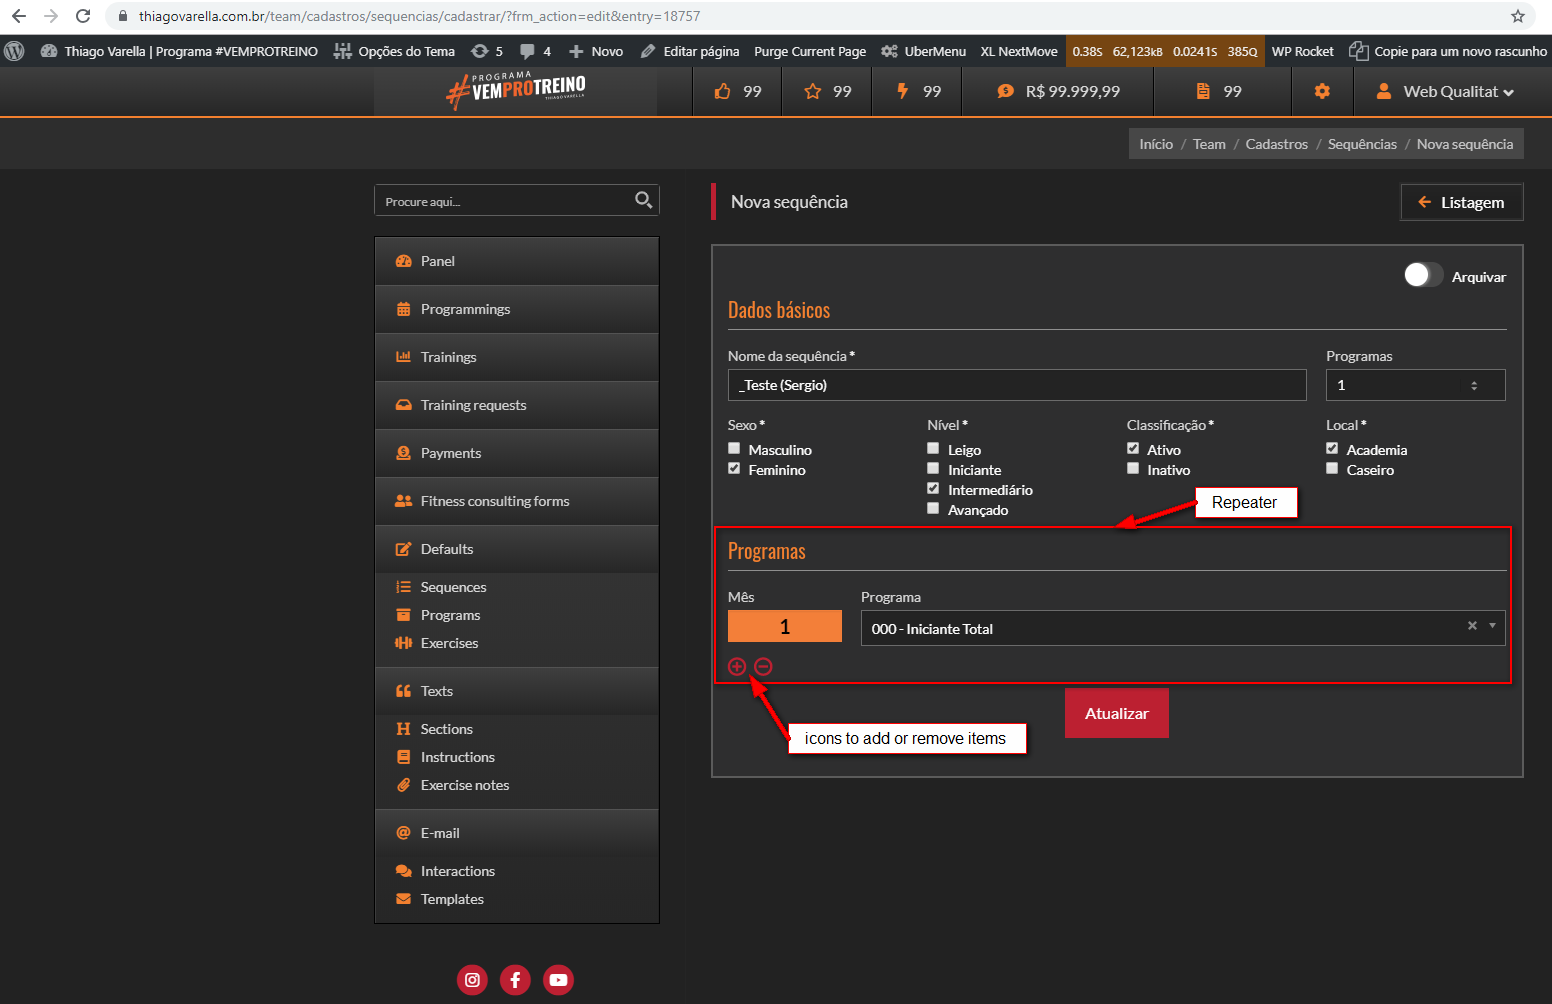Clear selected program with the x icon

coord(1472,626)
